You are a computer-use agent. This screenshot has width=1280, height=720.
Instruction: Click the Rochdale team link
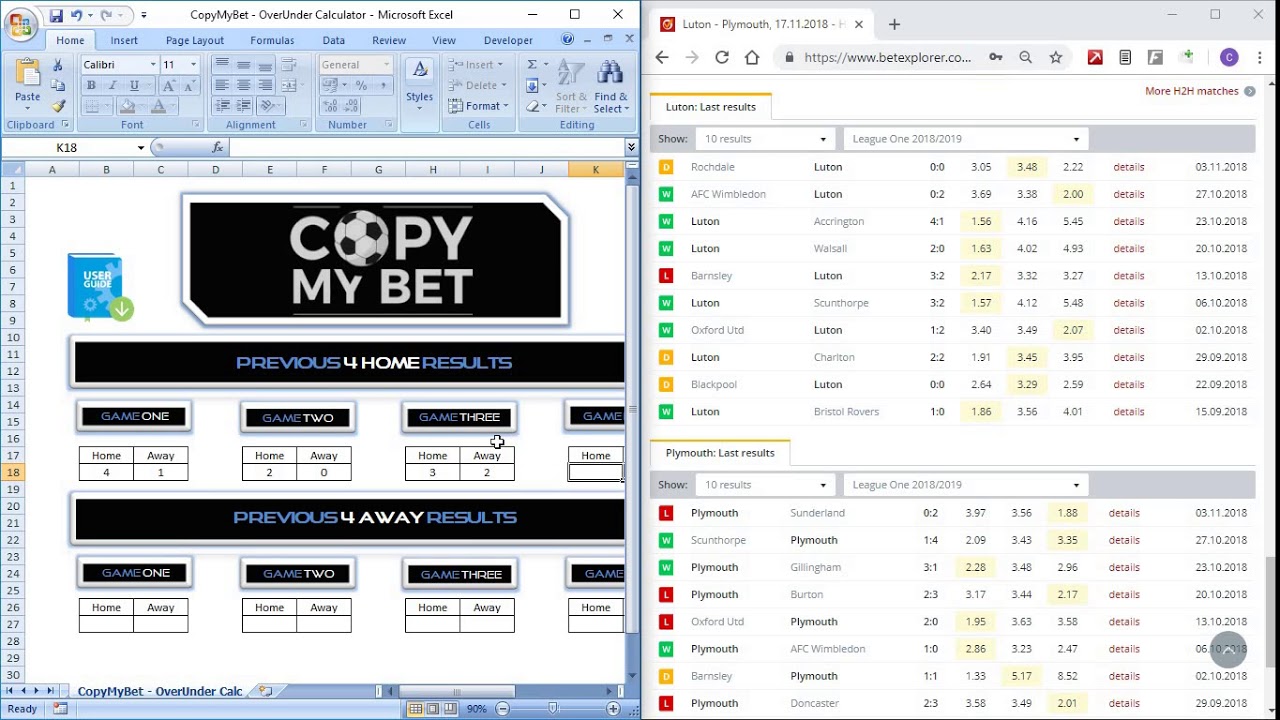713,167
